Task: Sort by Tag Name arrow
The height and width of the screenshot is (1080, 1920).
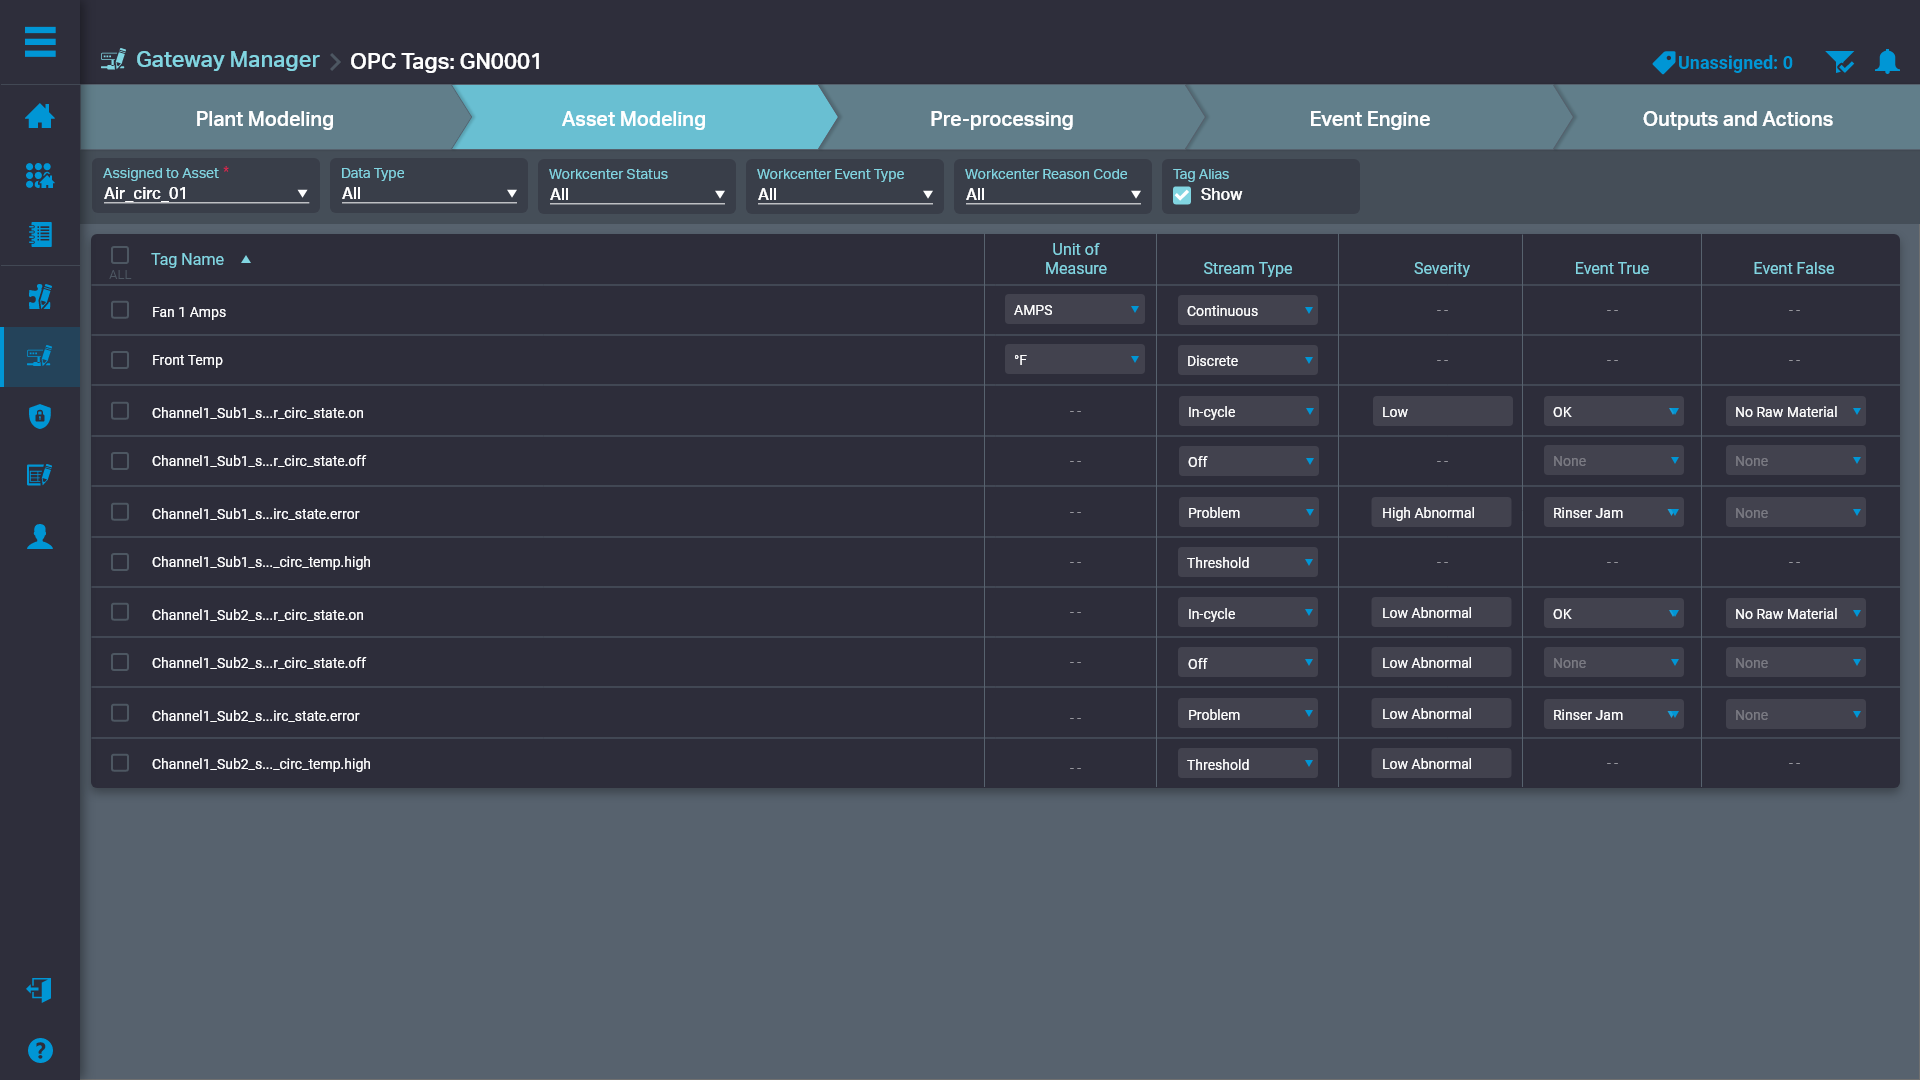Action: tap(246, 260)
